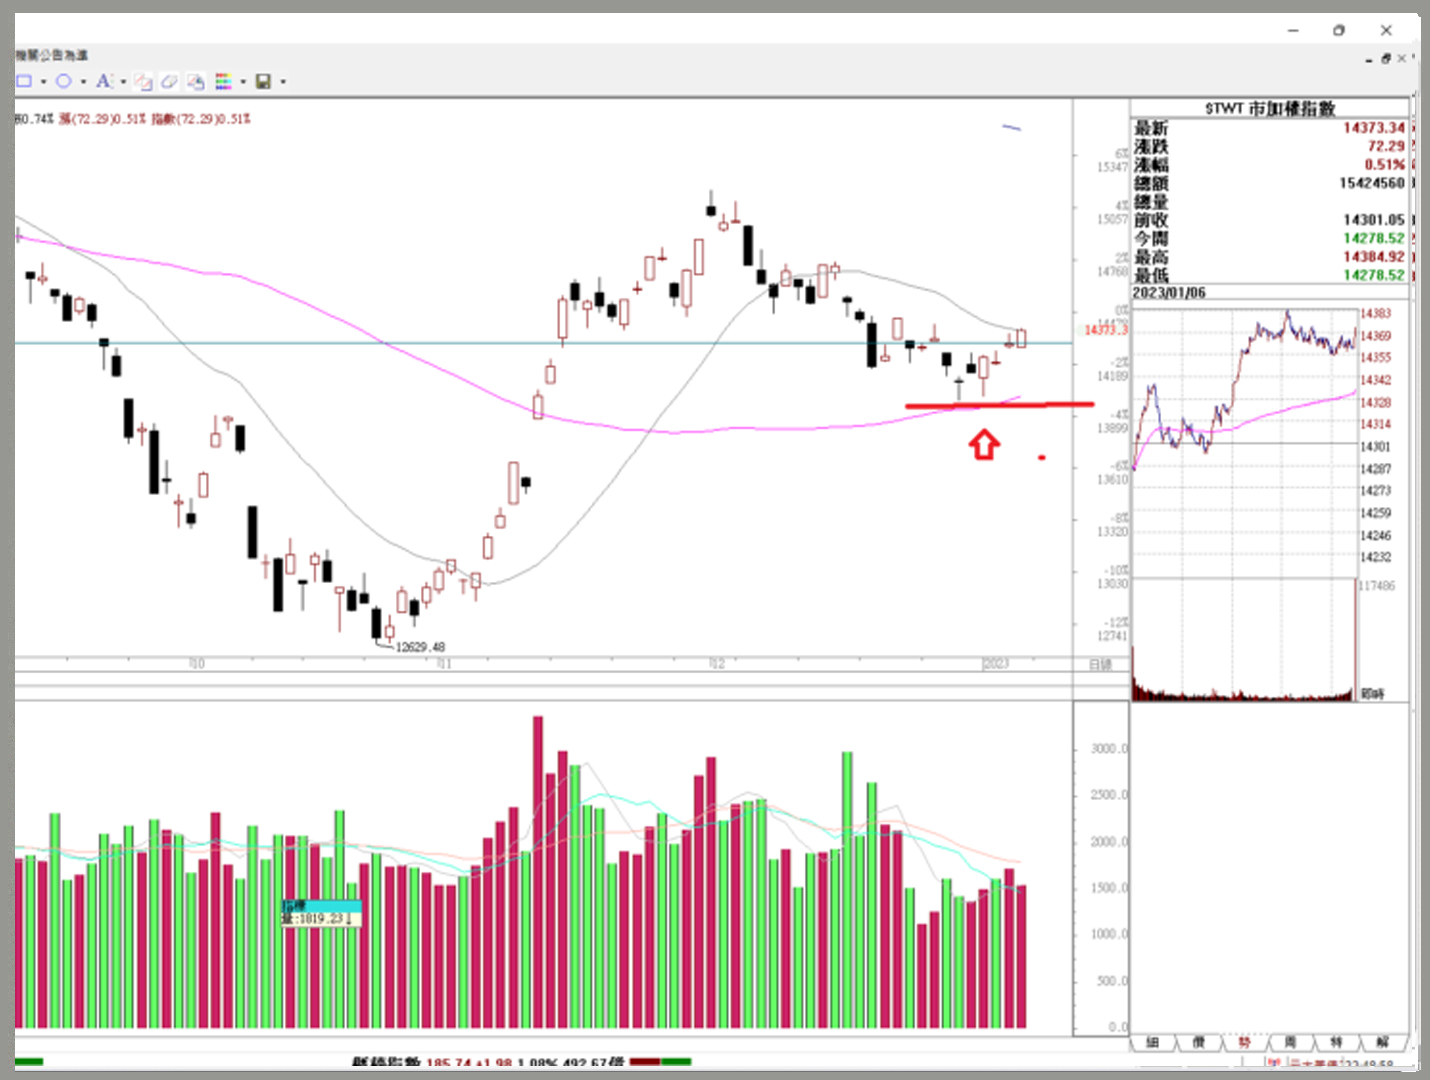Click the 即時 label beside intraday volume
The image size is (1430, 1080).
[1373, 694]
